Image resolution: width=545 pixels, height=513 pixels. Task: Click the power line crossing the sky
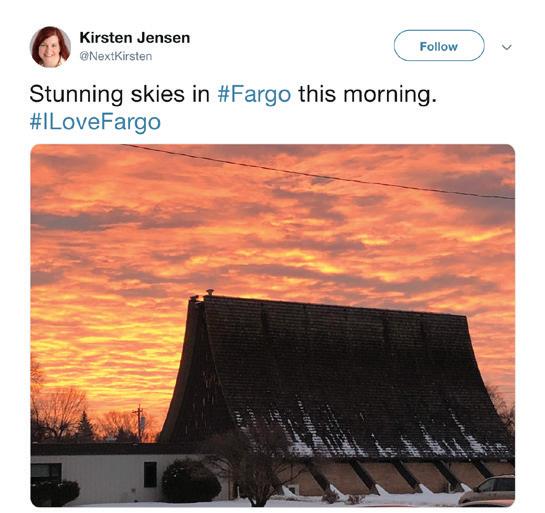click(318, 172)
